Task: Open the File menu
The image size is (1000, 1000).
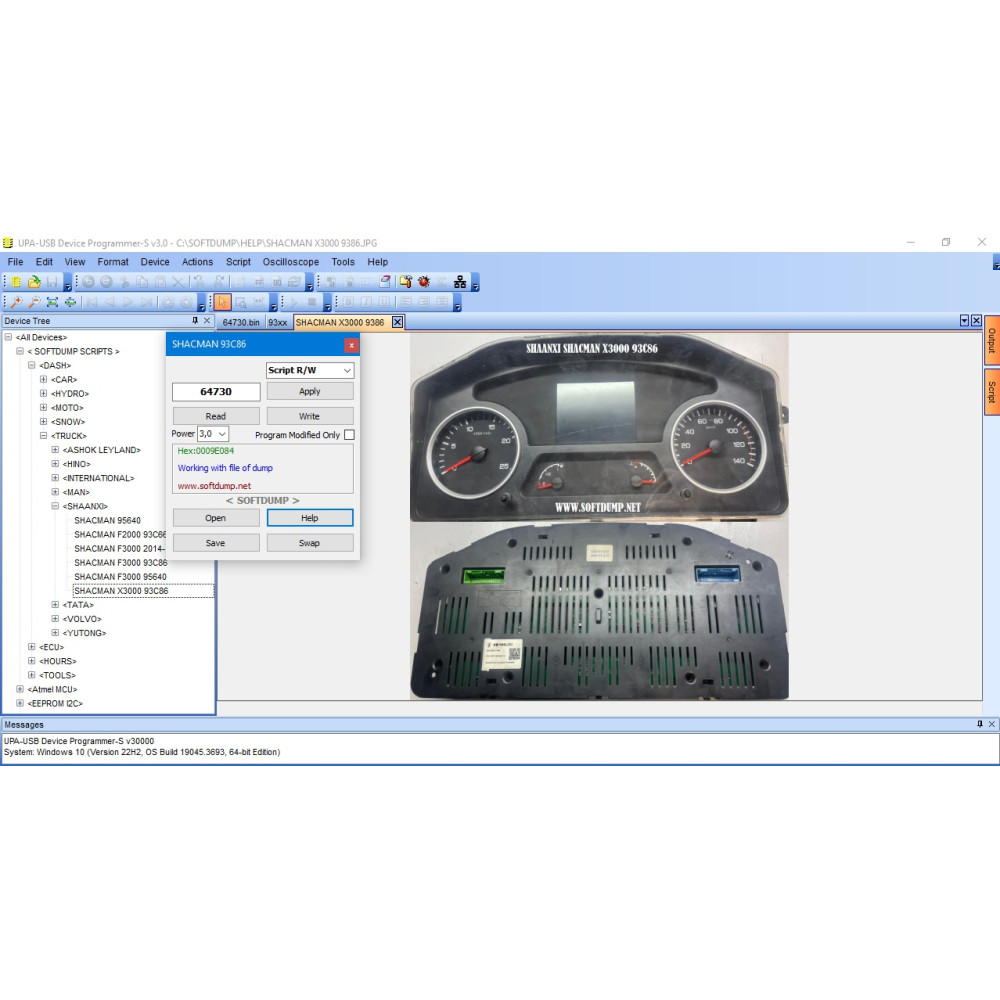Action: pyautogui.click(x=15, y=262)
